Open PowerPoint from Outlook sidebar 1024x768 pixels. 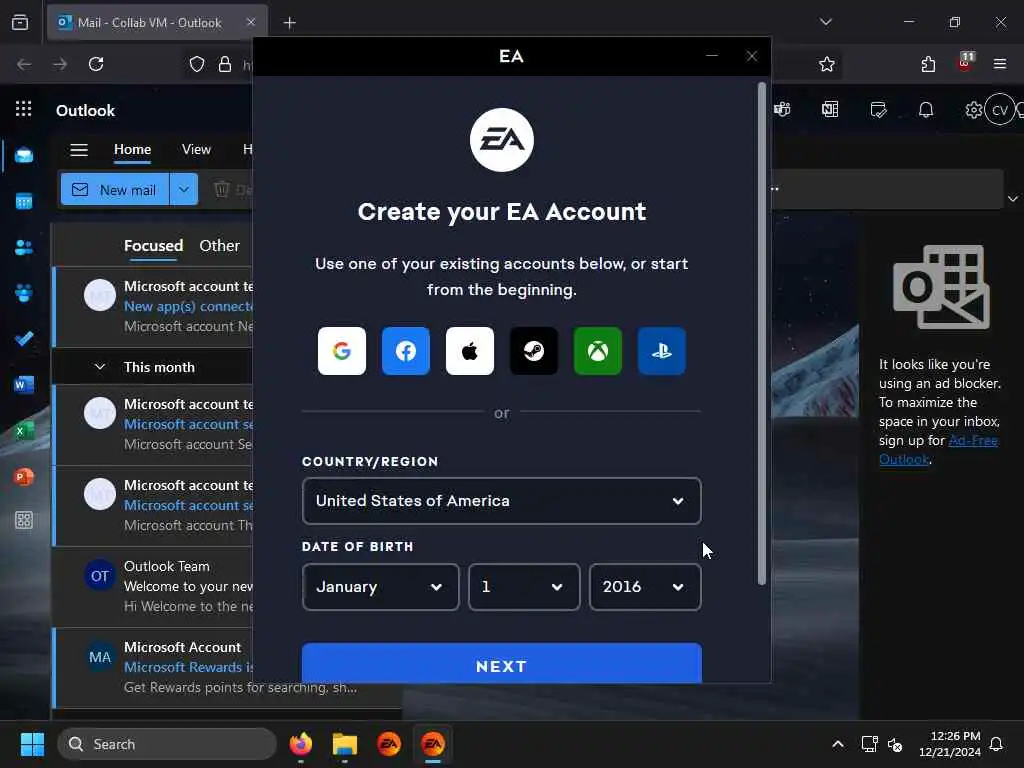(x=24, y=476)
